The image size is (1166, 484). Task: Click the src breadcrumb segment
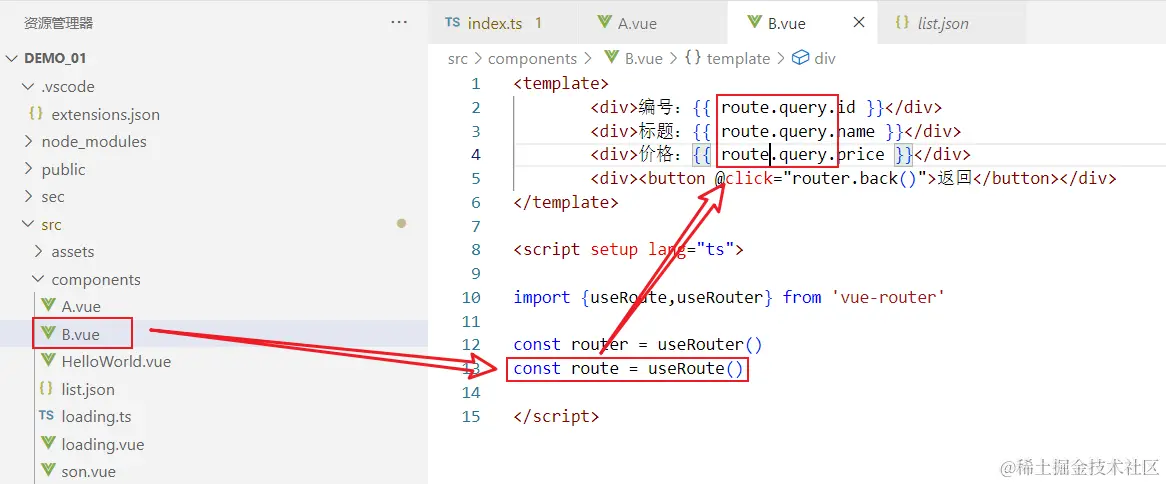pyautogui.click(x=458, y=59)
